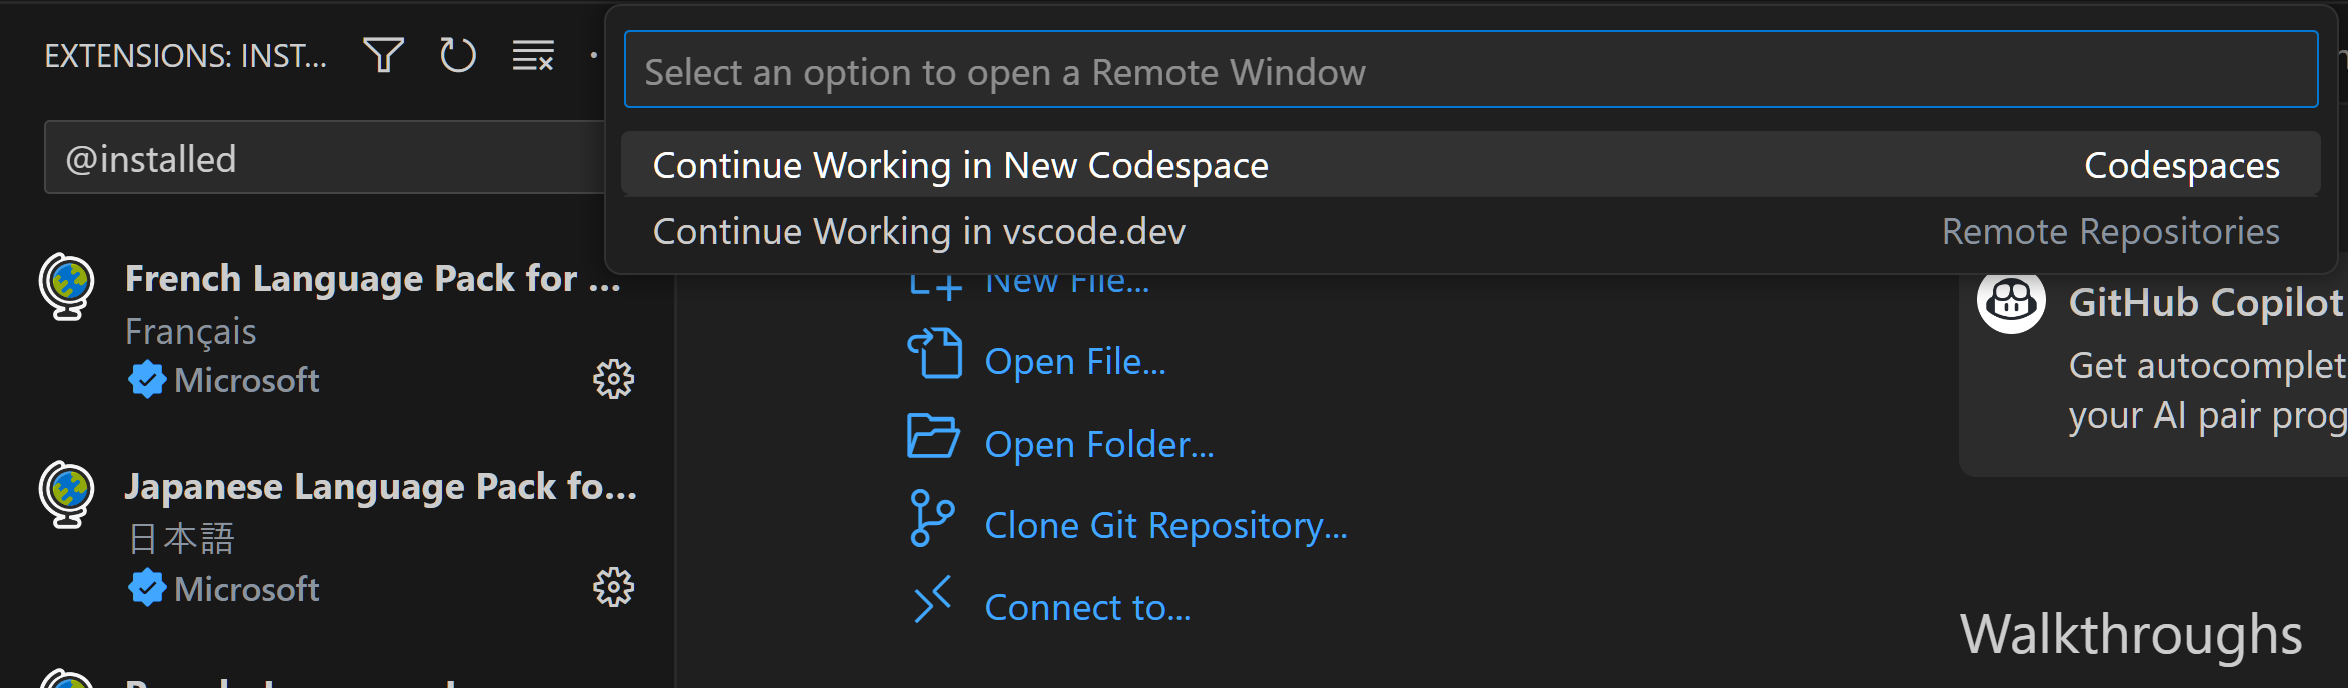2348x688 pixels.
Task: Select Continue Working in vscode.dev
Action: (x=919, y=231)
